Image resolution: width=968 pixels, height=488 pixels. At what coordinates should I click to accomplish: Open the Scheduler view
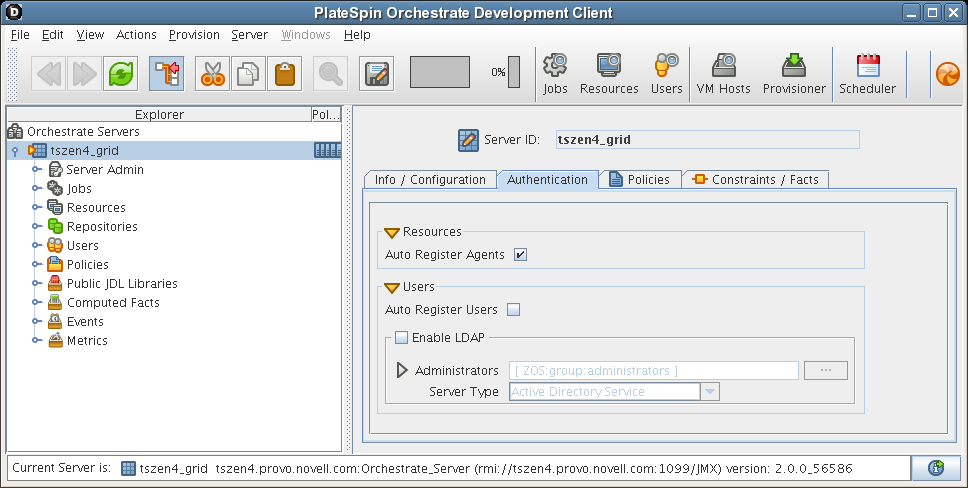[x=867, y=74]
